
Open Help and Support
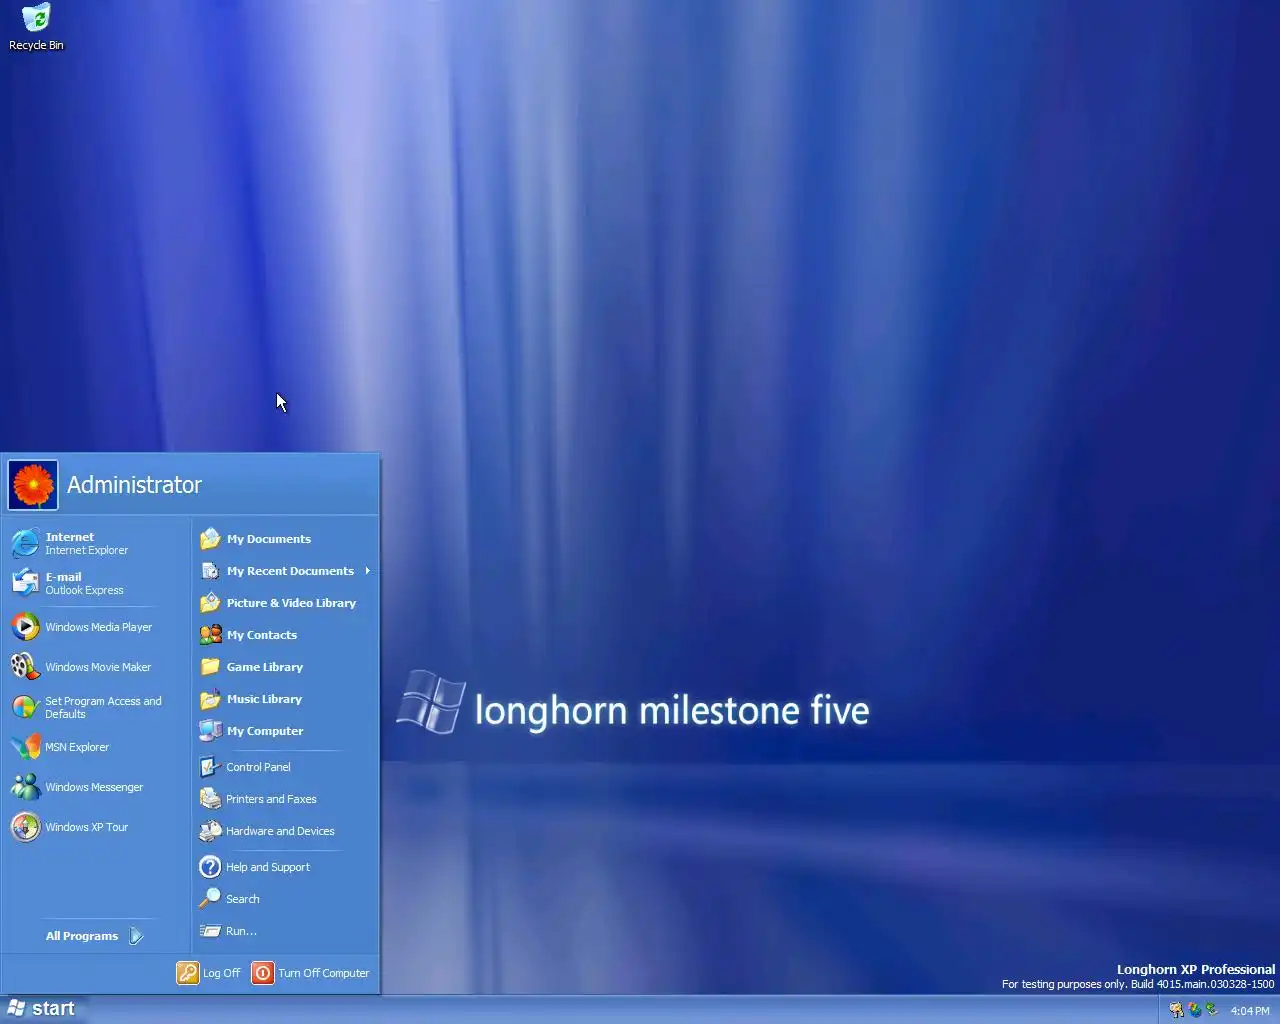(x=285, y=867)
